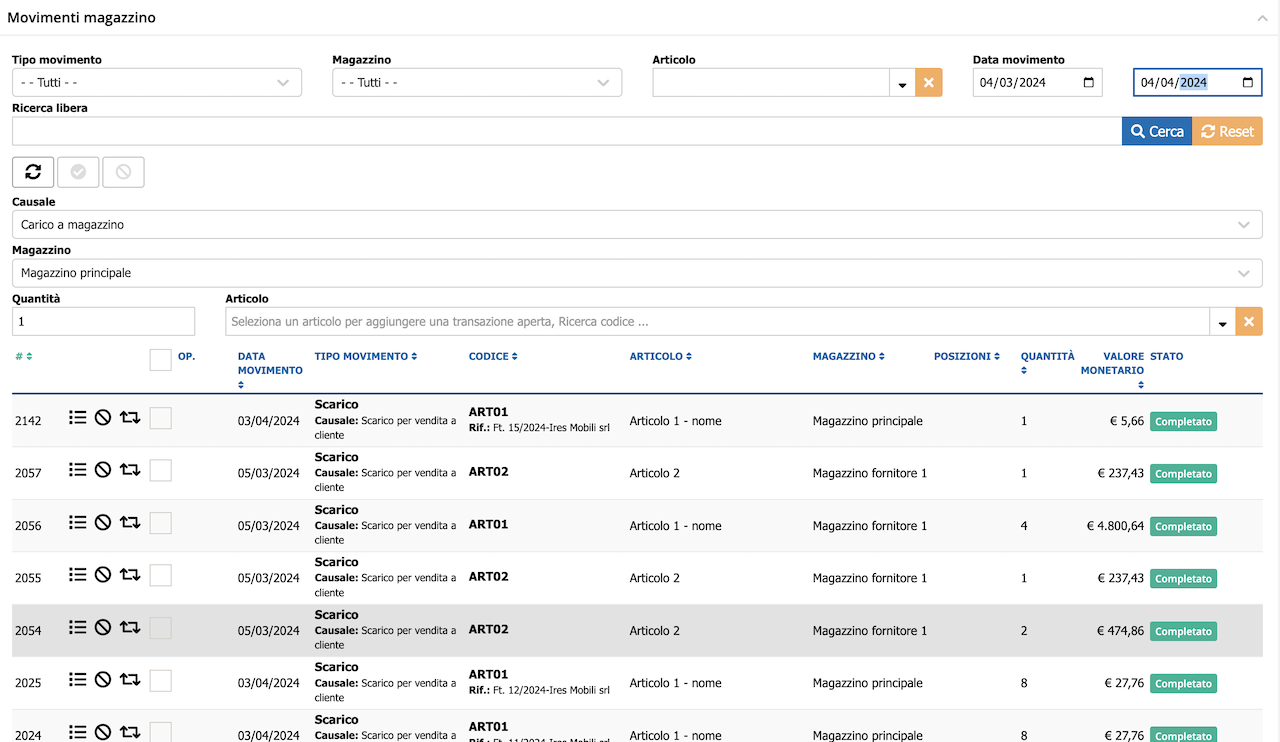1280x742 pixels.
Task: Select the checkbox on row 2055
Action: [x=160, y=575]
